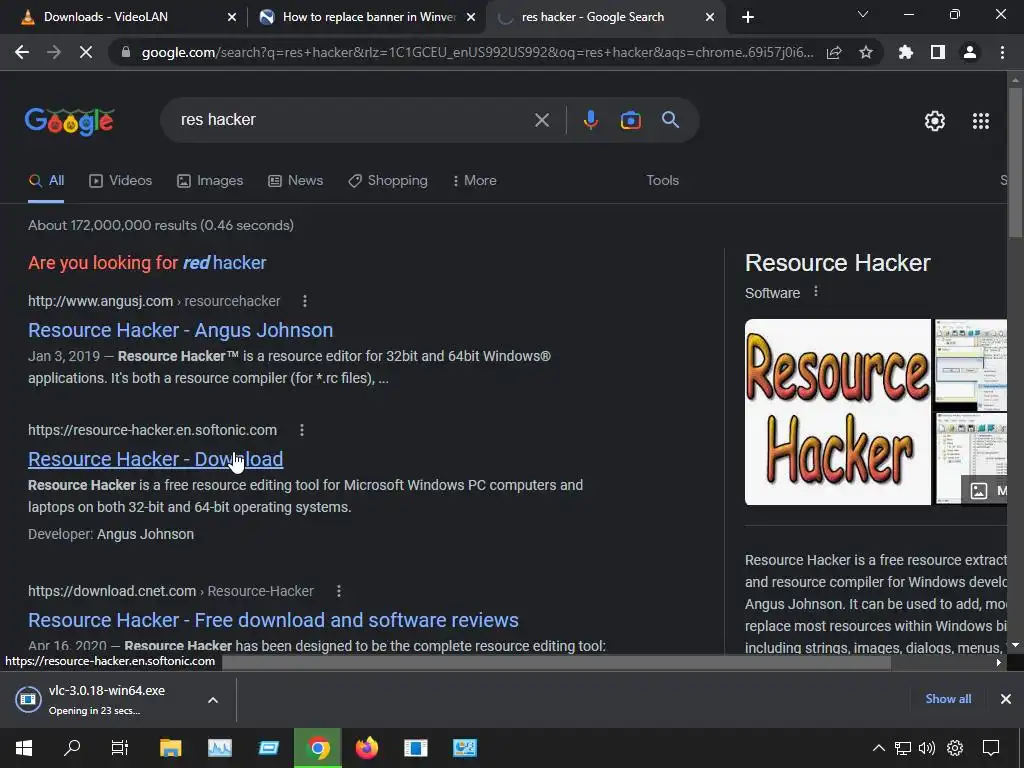Close the How to replace banner tab
Viewport: 1024px width, 768px height.
pos(471,17)
